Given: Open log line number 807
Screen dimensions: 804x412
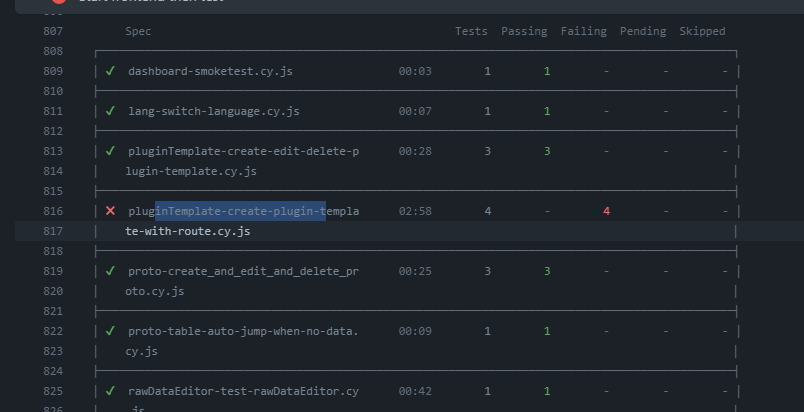Looking at the screenshot, I should coord(53,31).
